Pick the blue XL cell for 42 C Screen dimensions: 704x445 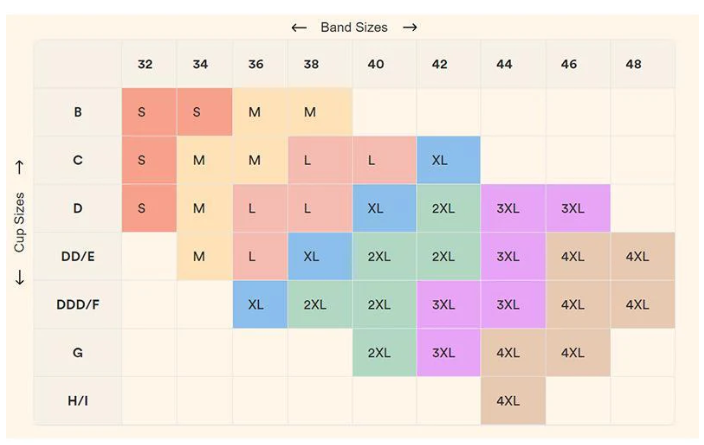tap(440, 160)
